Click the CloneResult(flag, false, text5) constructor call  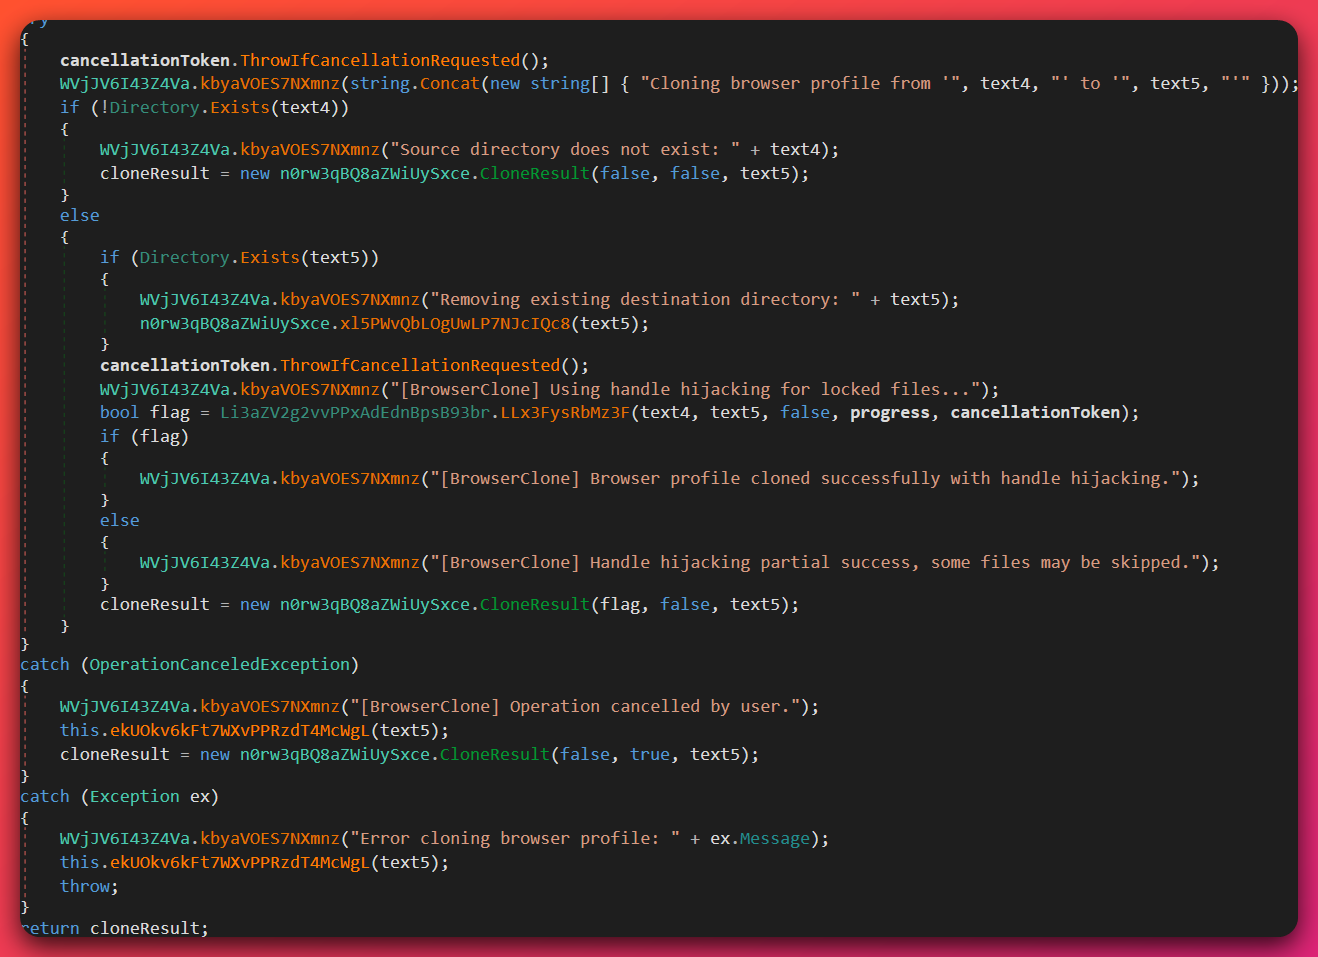[x=639, y=605]
